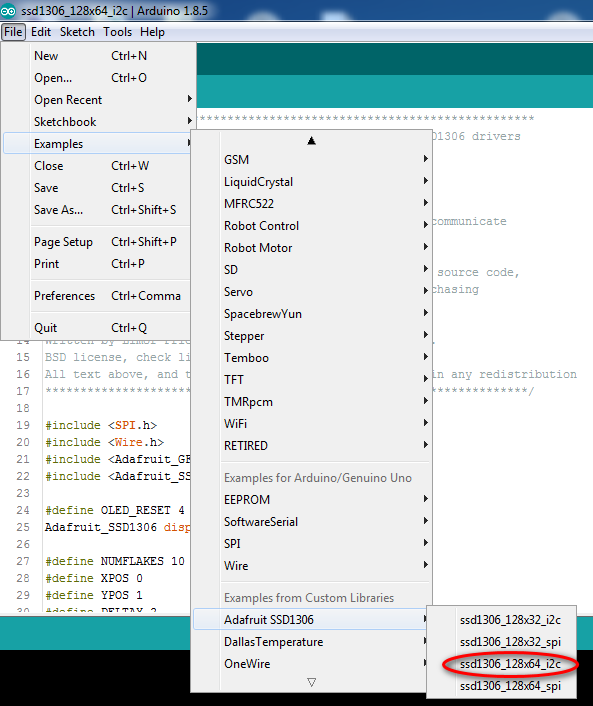Open the Stepper examples submenu
This screenshot has width=593, height=706.
(312, 336)
